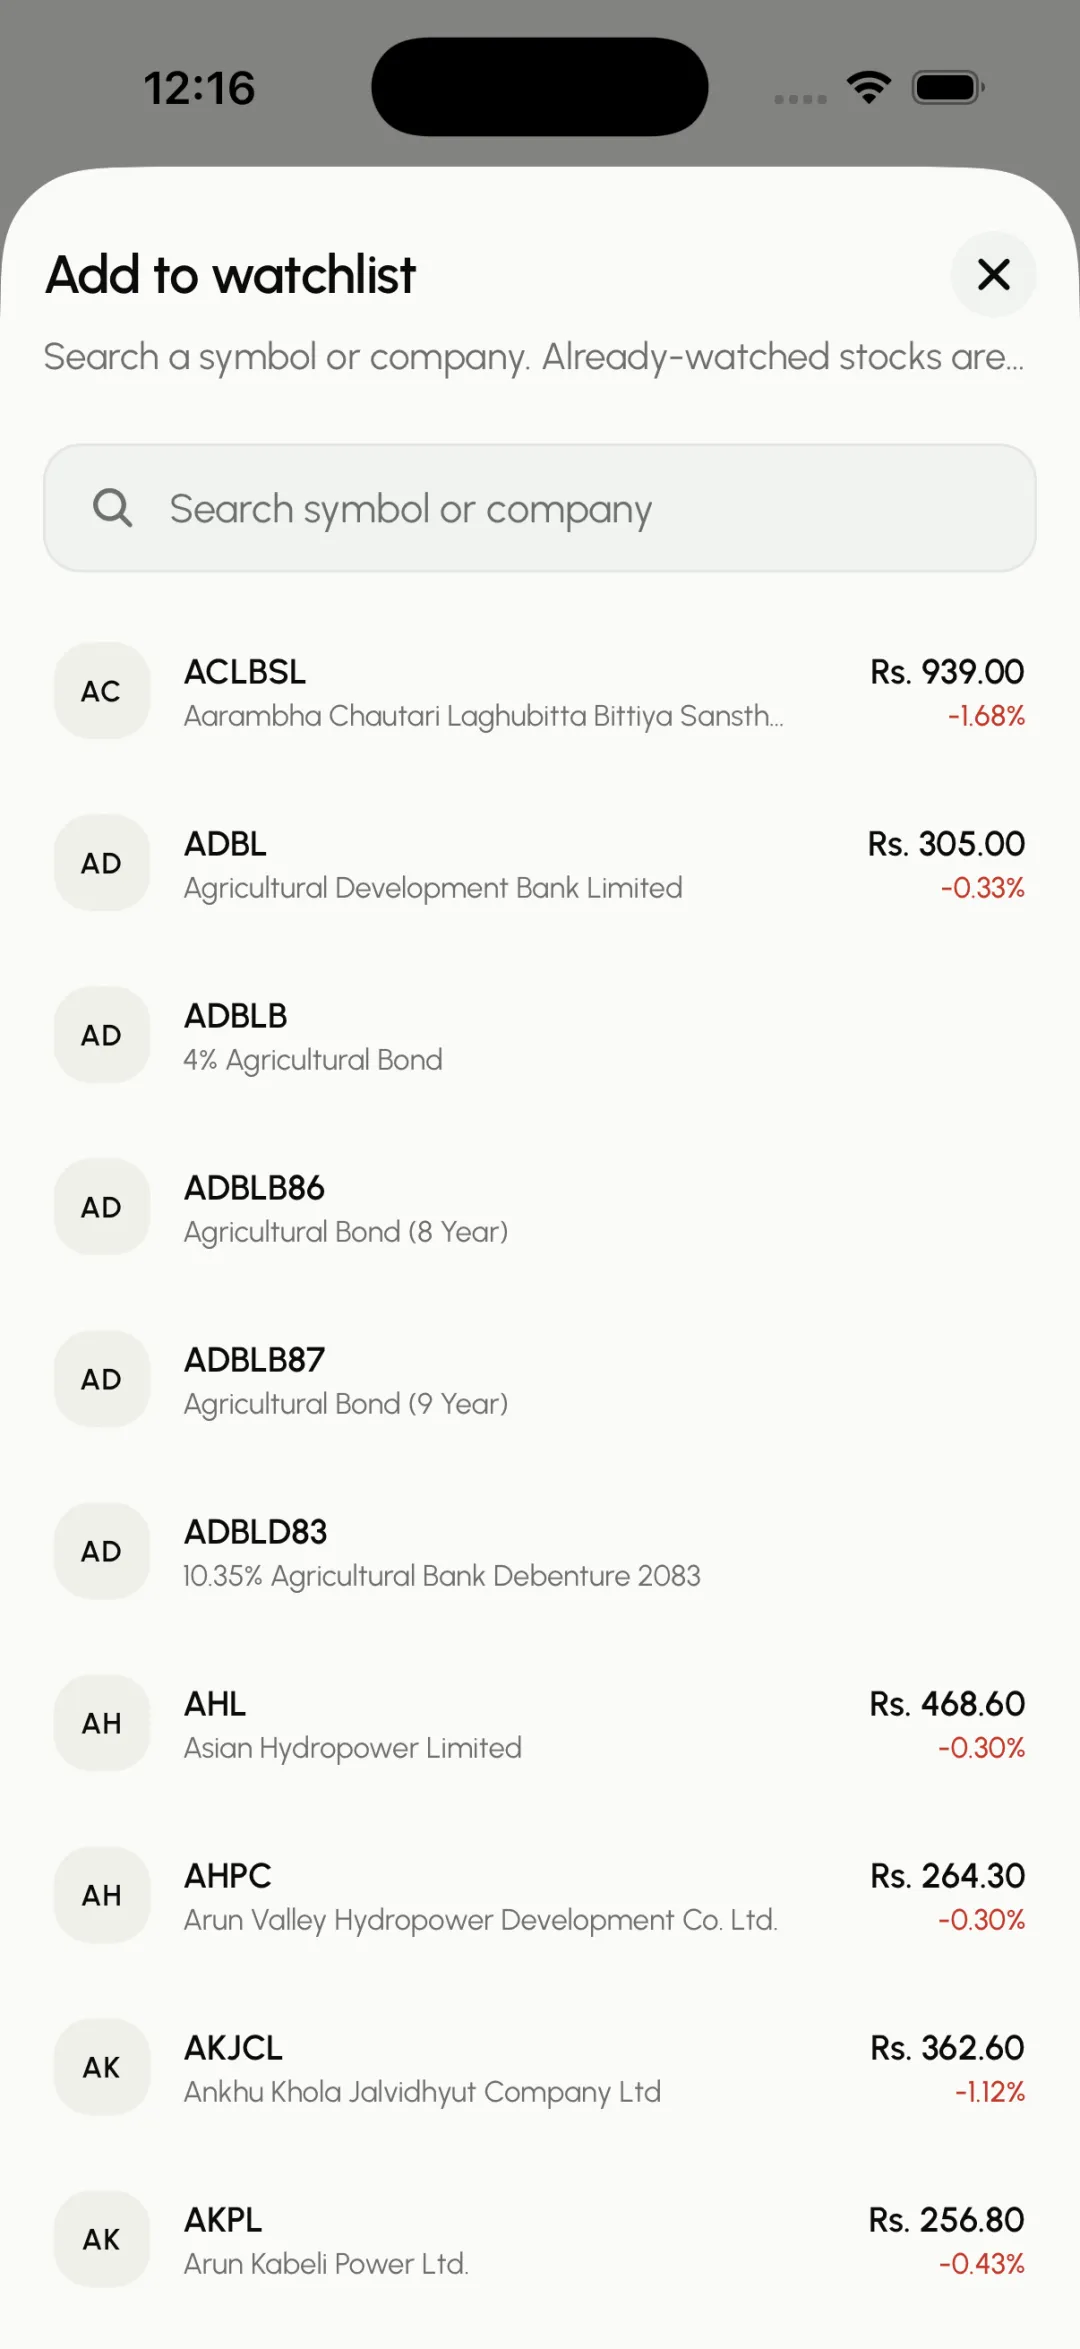
Task: Tap the AD avatar beside ADBLD83
Action: (x=102, y=1551)
